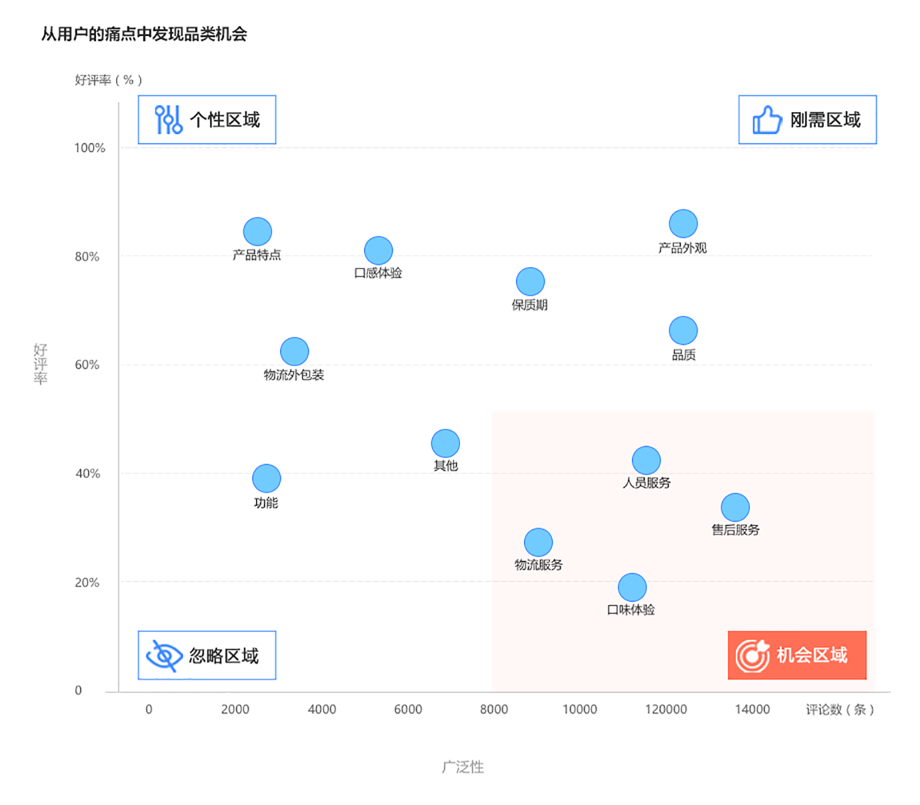
Task: Click the 刚需区域 label text
Action: 825,120
